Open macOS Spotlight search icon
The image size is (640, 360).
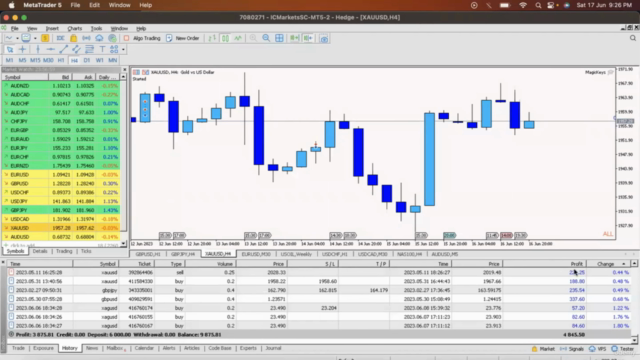(x=538, y=5)
